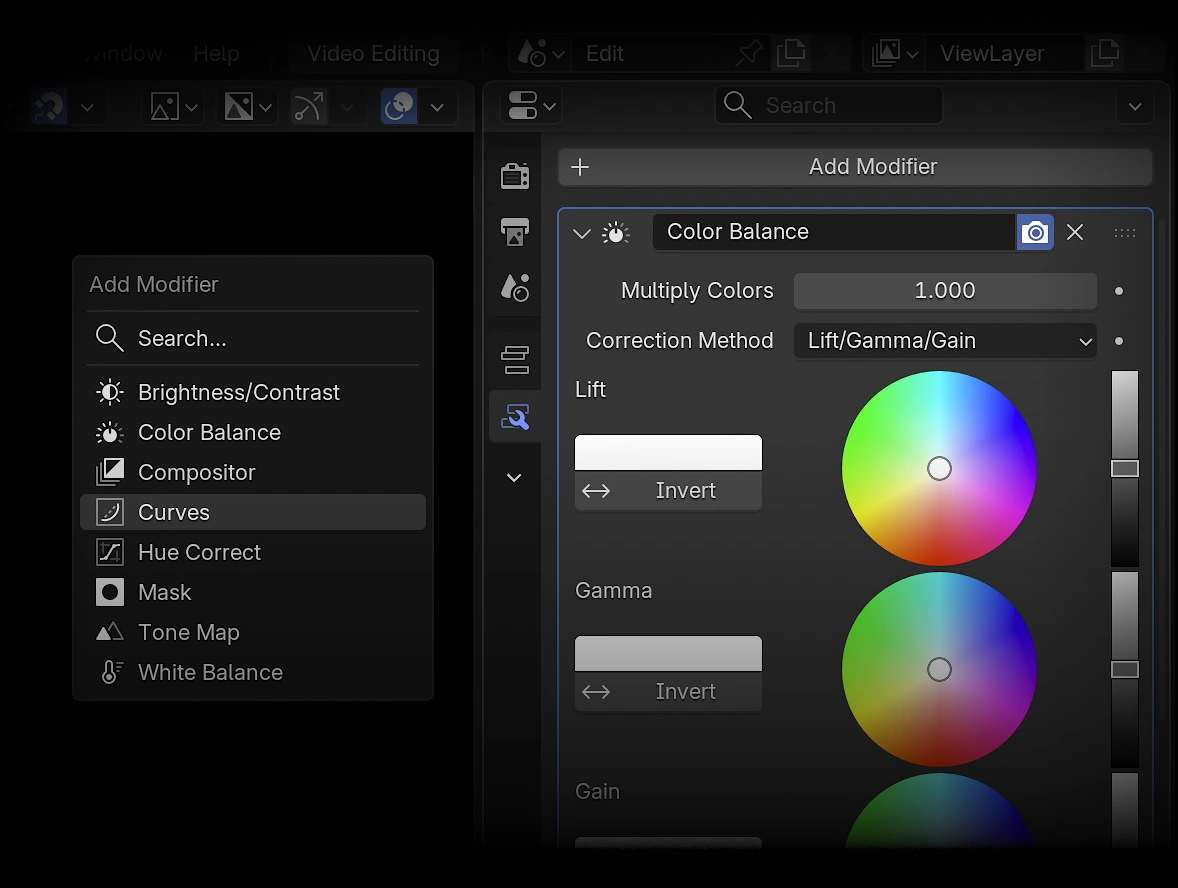This screenshot has width=1178, height=888.
Task: Expand hidden sidebar tabs with the down chevron
Action: pos(514,478)
